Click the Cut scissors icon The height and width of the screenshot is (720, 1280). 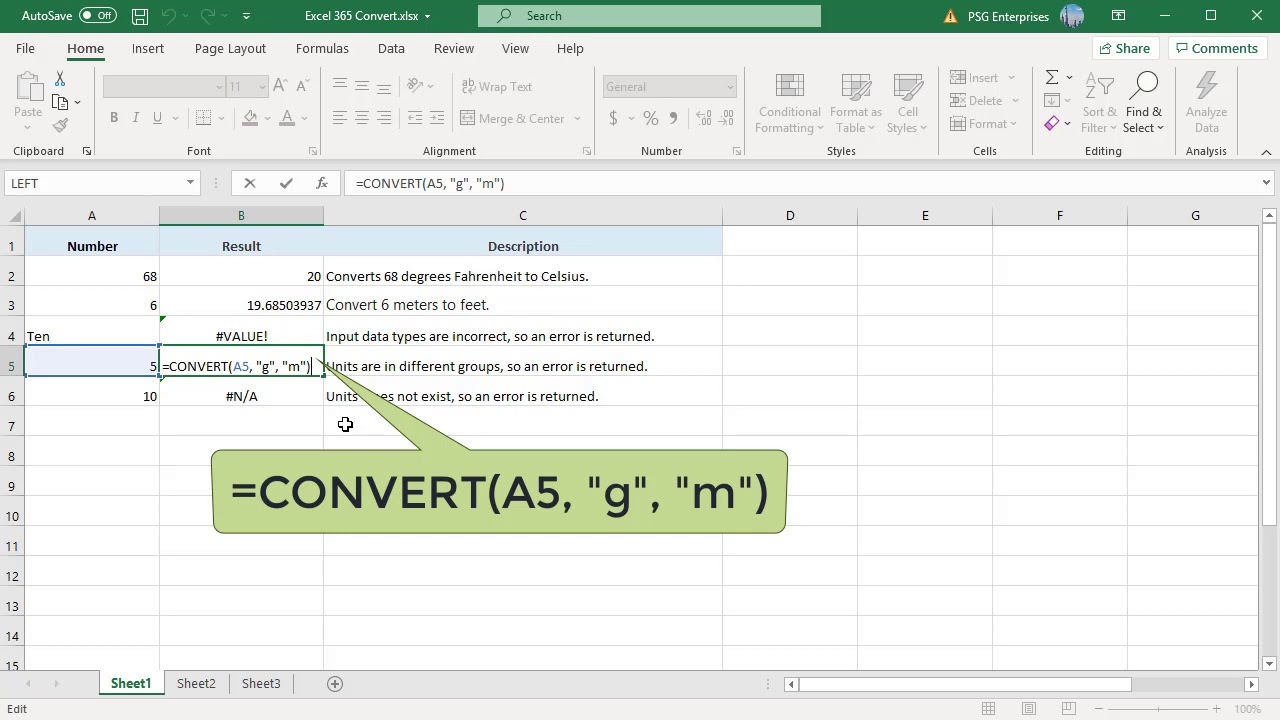coord(60,78)
